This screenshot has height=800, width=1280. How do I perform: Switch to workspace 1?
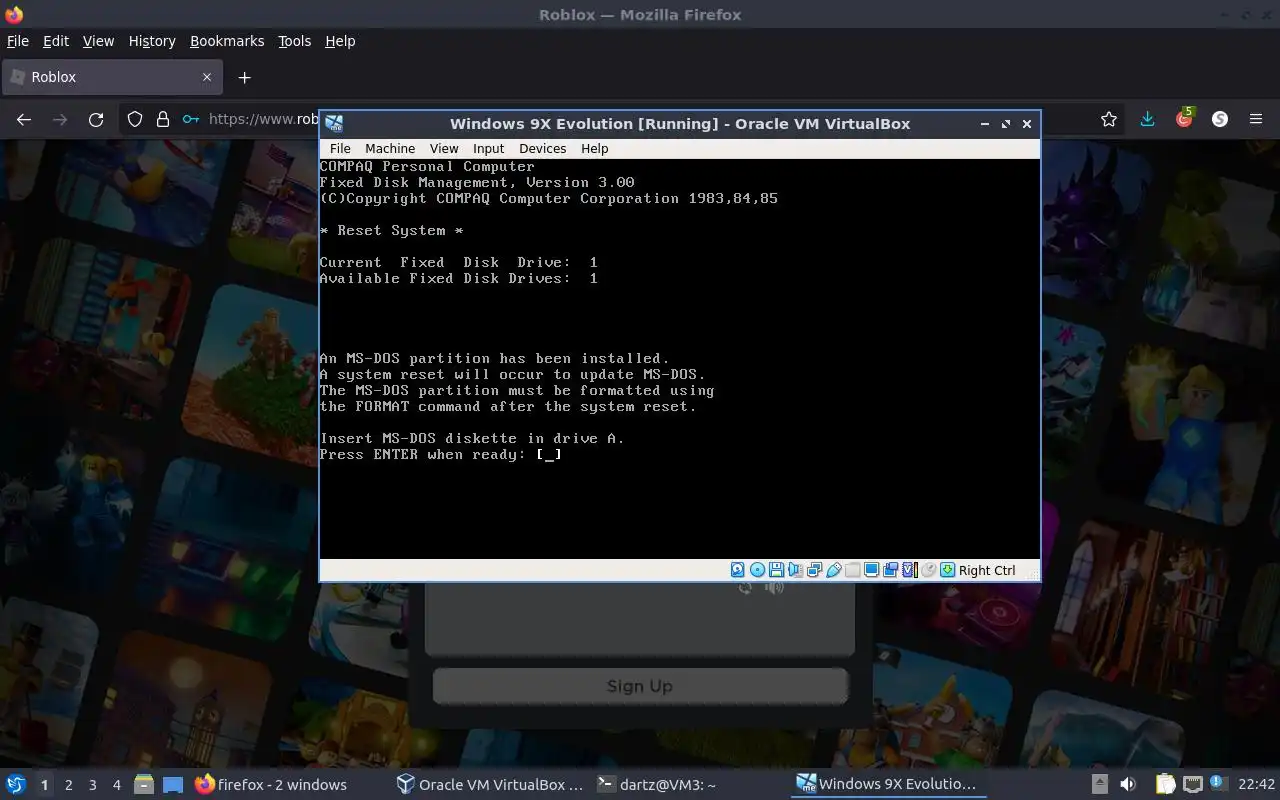tap(44, 785)
